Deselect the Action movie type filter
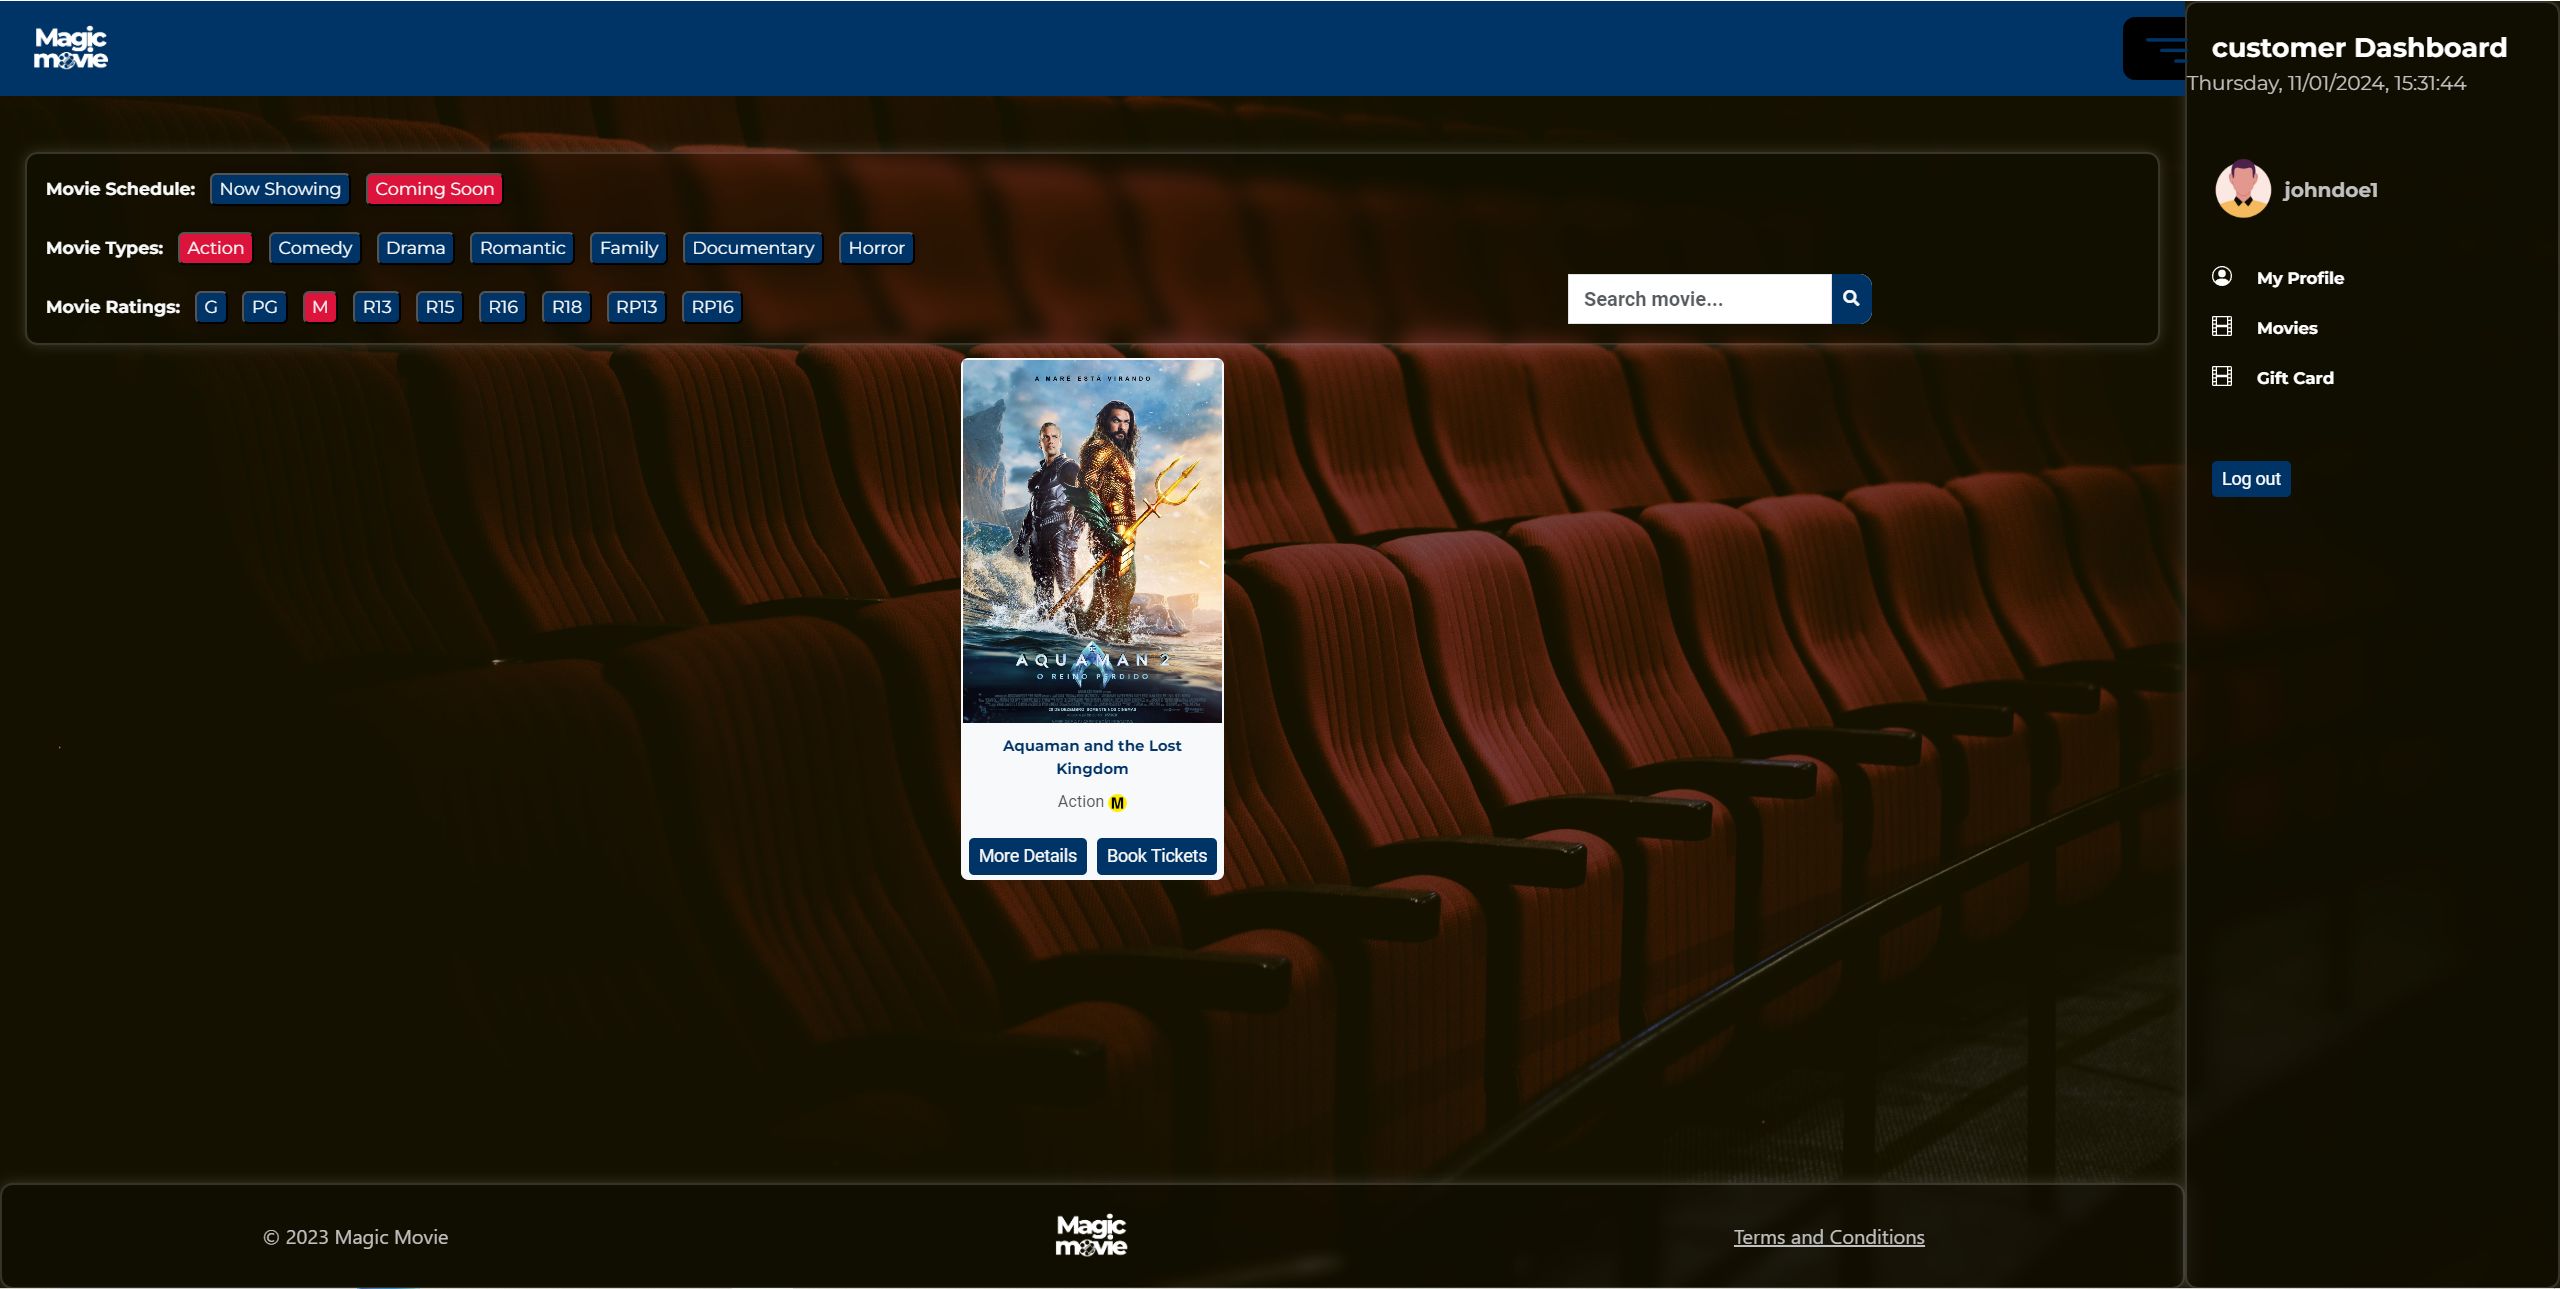This screenshot has width=2560, height=1289. pyautogui.click(x=215, y=248)
